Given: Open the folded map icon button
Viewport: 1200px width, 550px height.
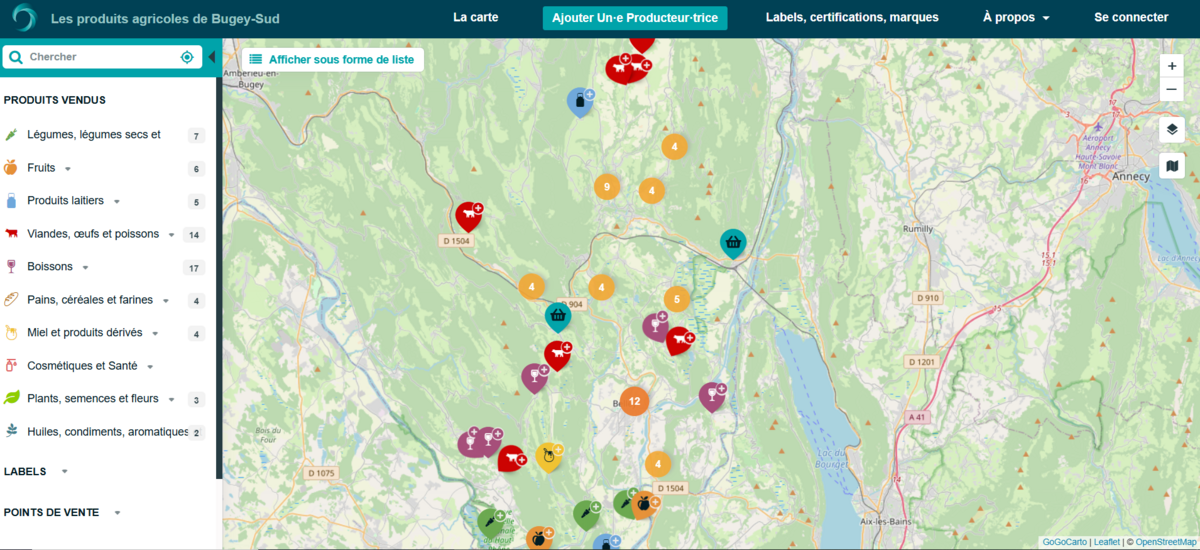Looking at the screenshot, I should (1172, 166).
